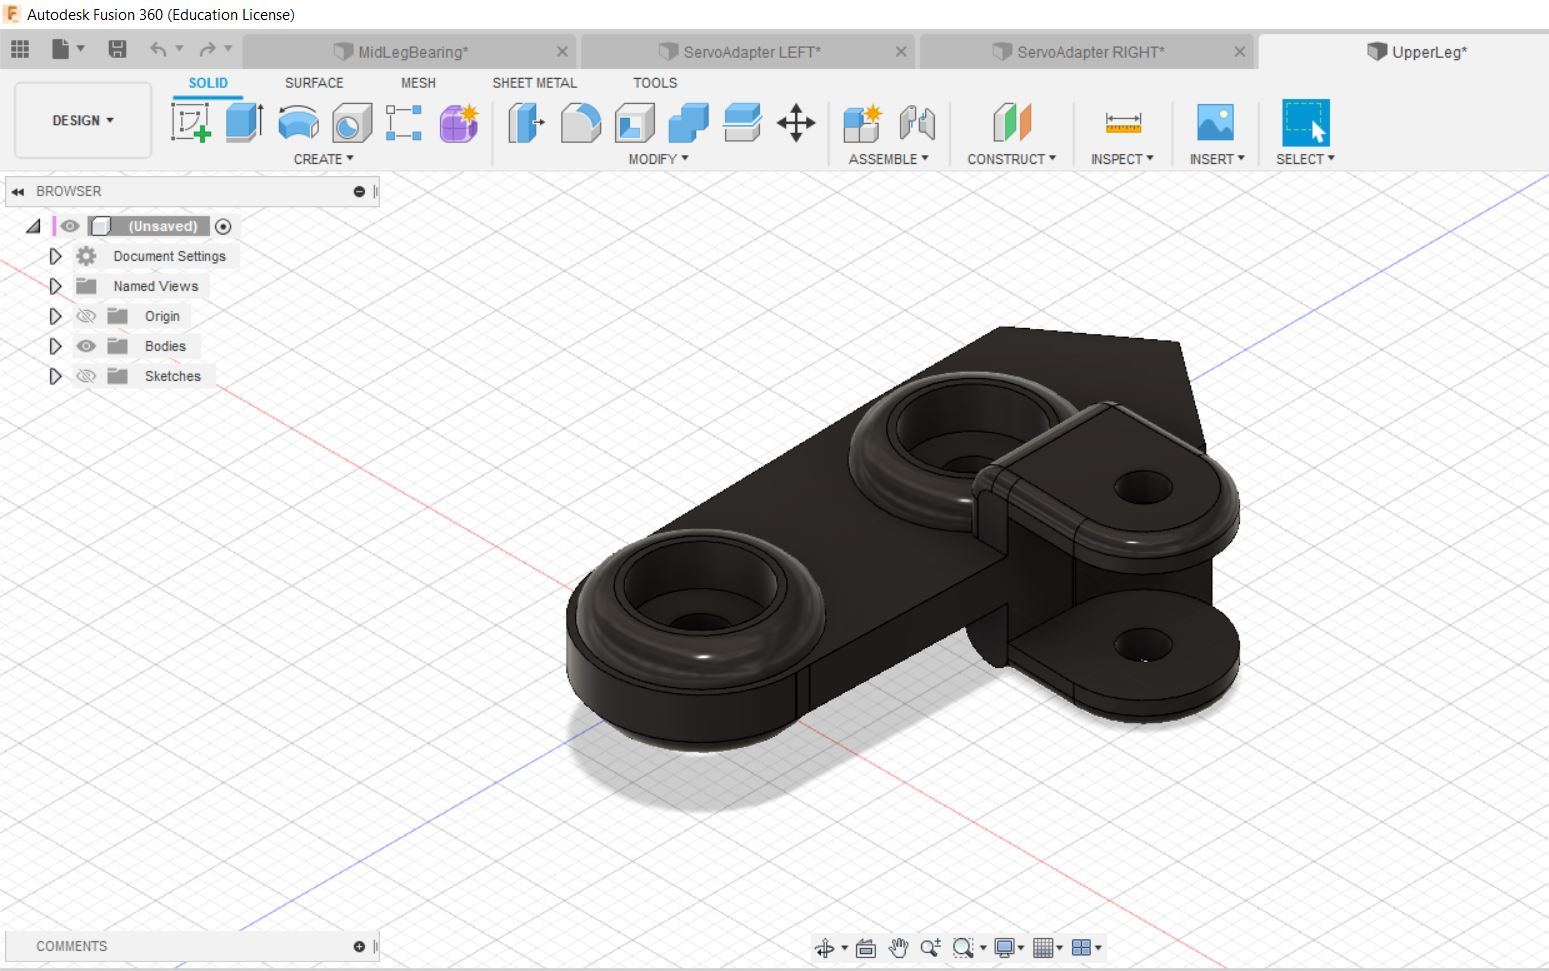Collapse the Browser panel arrows
1549x971 pixels.
pos(18,191)
